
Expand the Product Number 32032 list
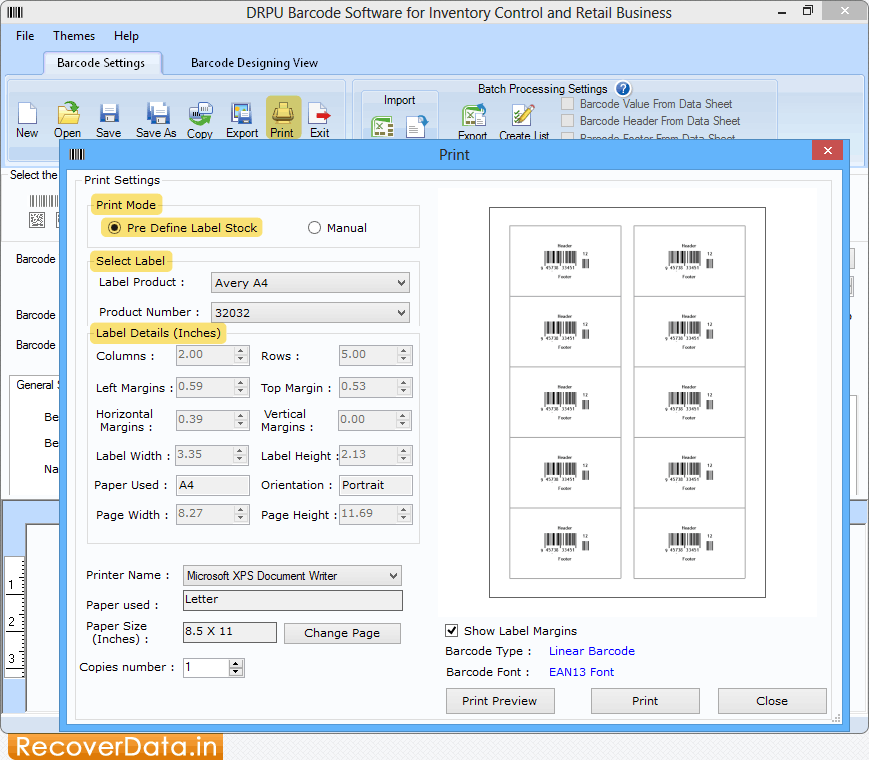399,312
